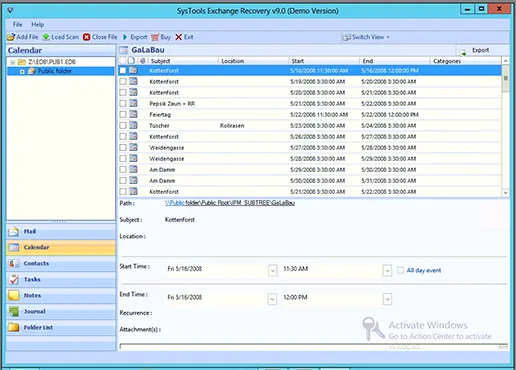Open the File menu
This screenshot has height=370, width=516.
point(17,24)
